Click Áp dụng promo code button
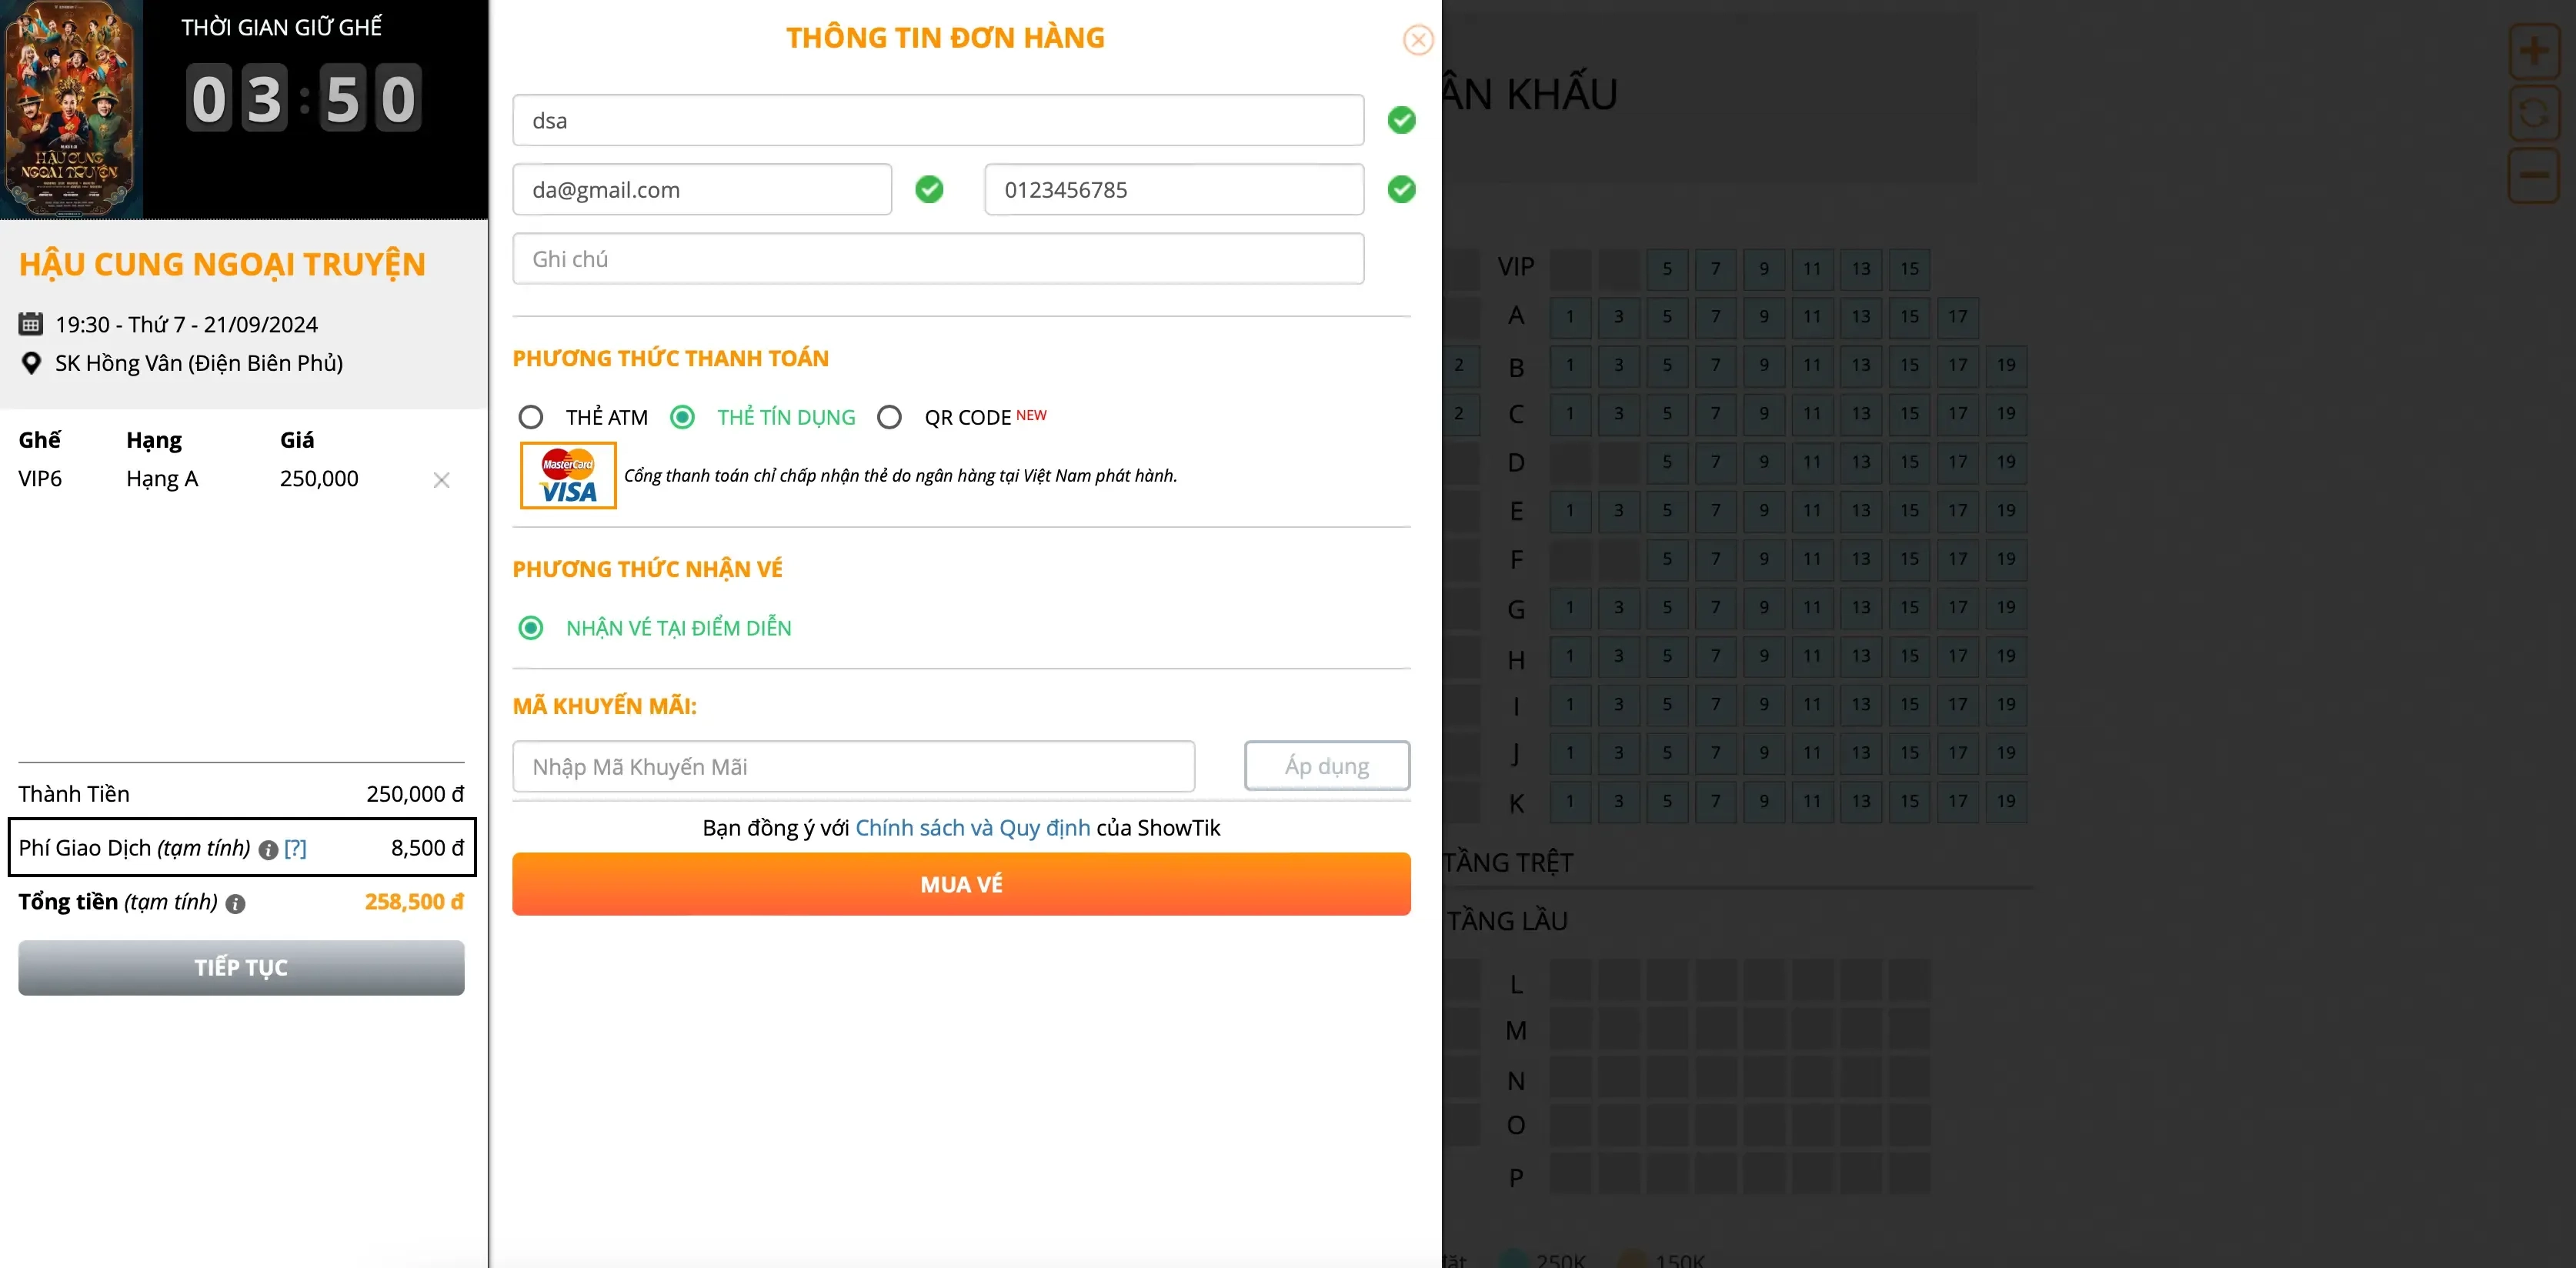The height and width of the screenshot is (1268, 2576). point(1326,766)
